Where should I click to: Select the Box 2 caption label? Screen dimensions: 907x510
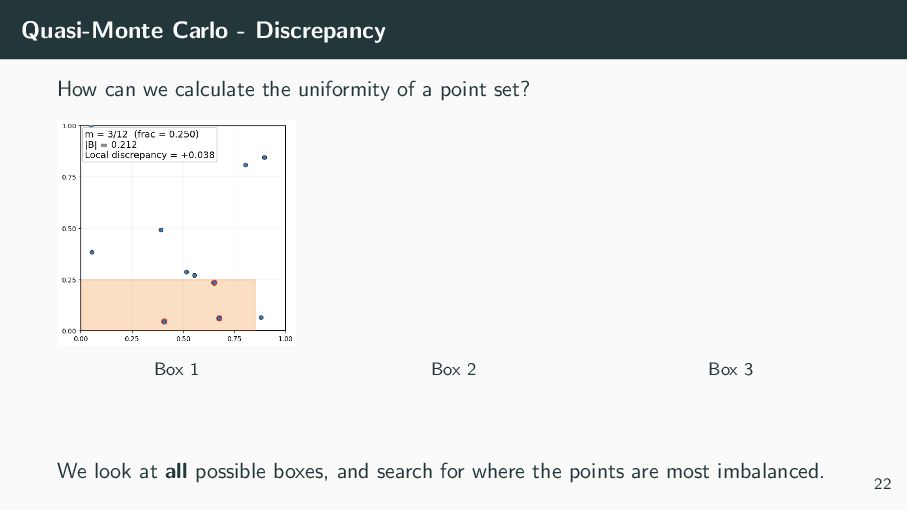pos(454,369)
